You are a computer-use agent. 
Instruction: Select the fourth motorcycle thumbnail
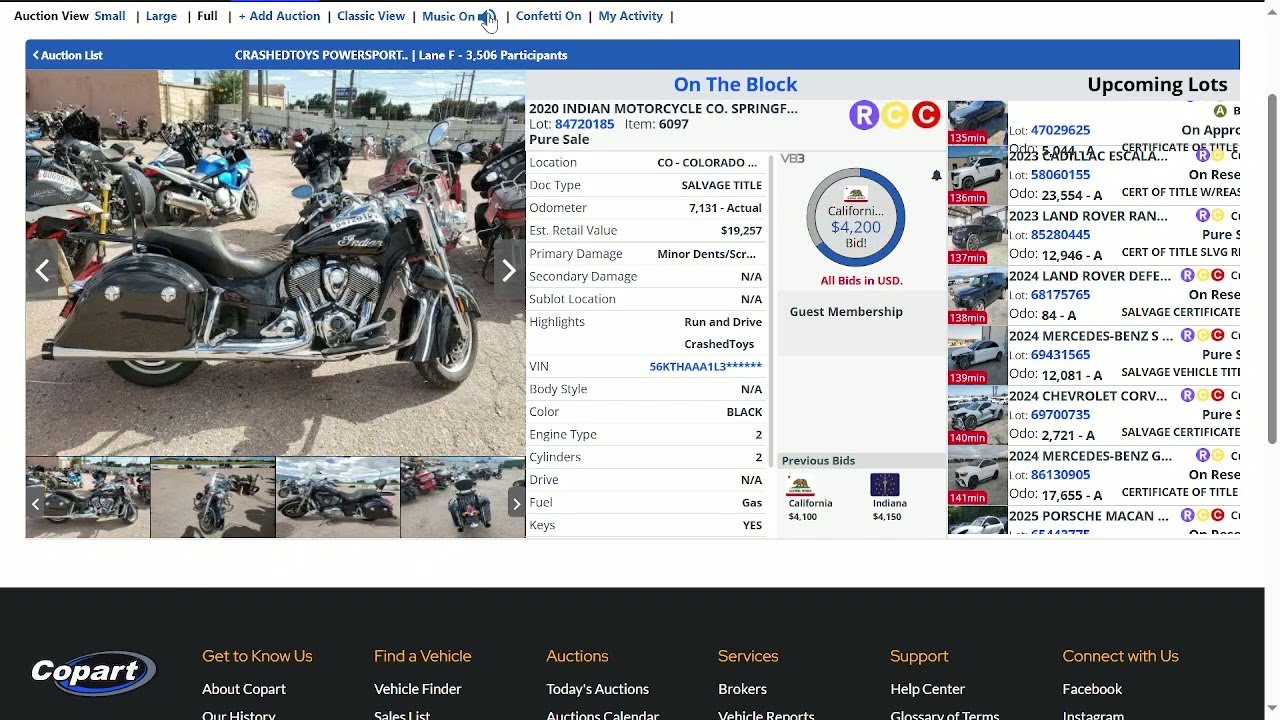point(462,497)
